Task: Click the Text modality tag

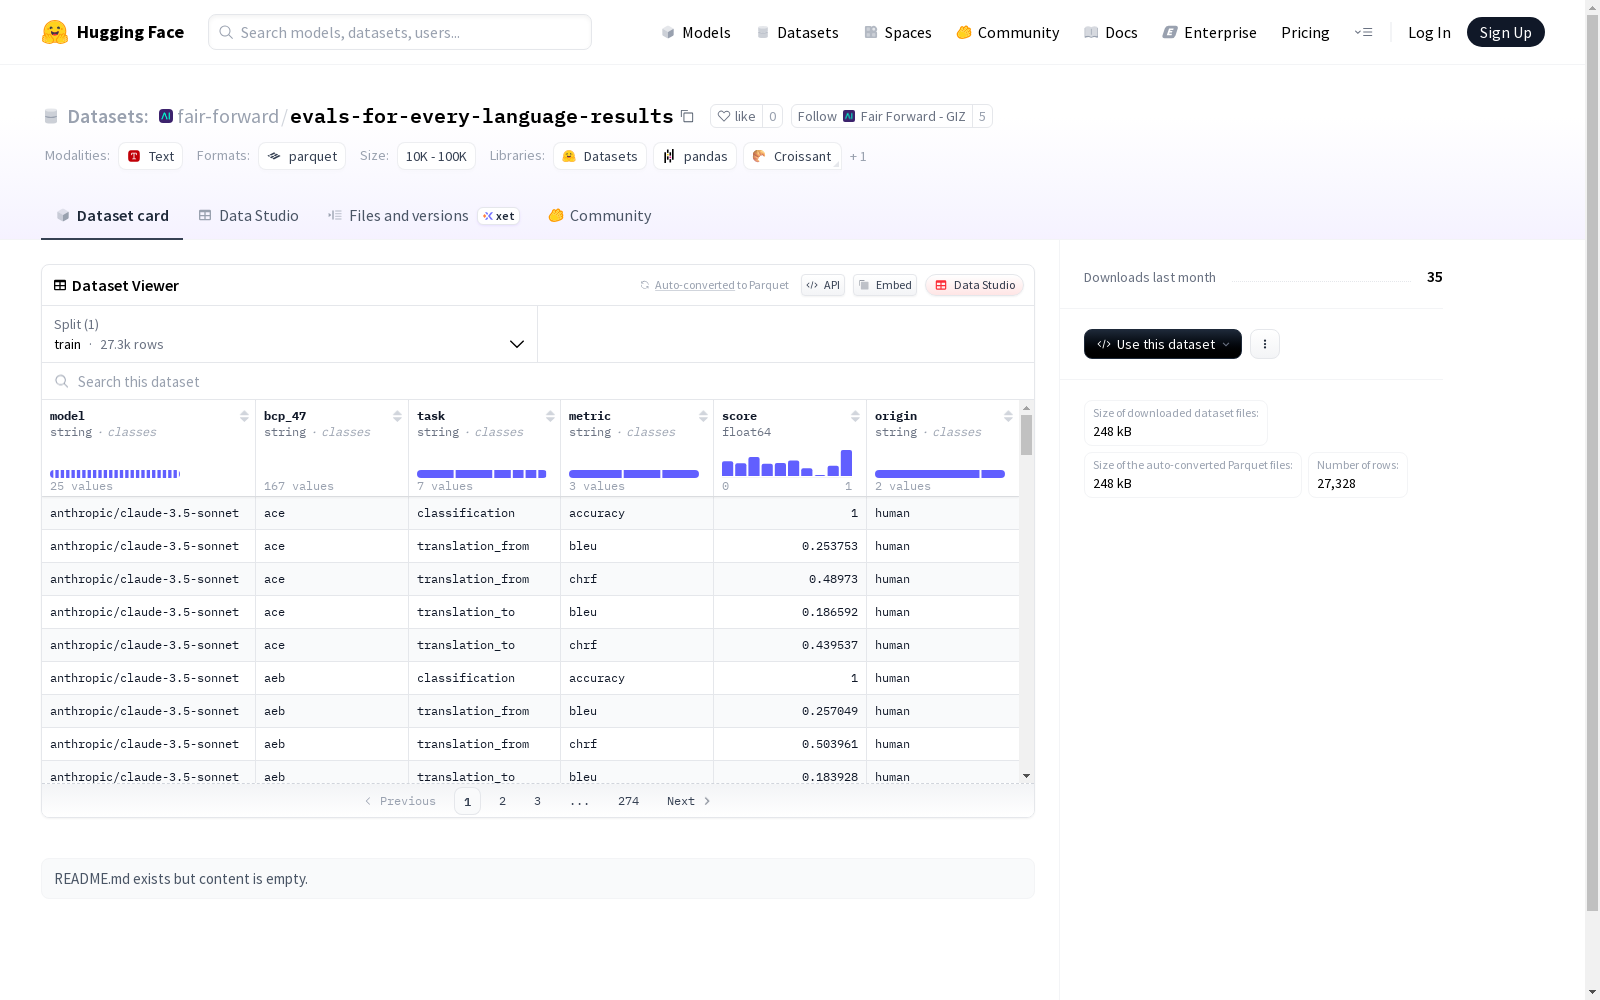Action: point(151,156)
